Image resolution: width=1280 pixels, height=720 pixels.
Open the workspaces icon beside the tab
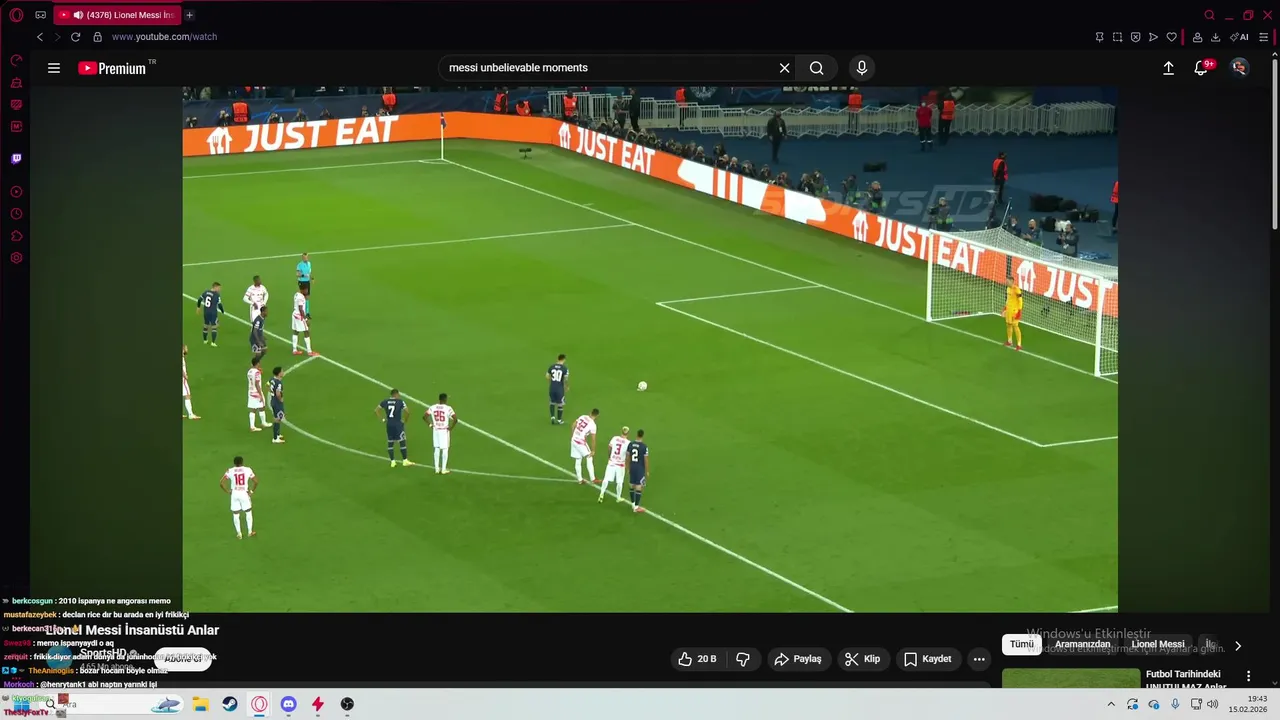(x=40, y=15)
